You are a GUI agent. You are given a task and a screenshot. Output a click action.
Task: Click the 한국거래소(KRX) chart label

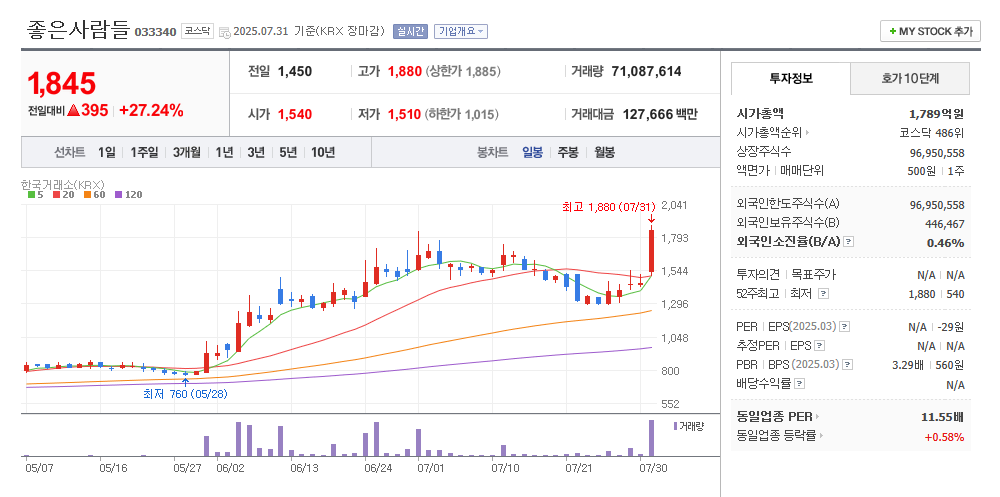coord(62,184)
